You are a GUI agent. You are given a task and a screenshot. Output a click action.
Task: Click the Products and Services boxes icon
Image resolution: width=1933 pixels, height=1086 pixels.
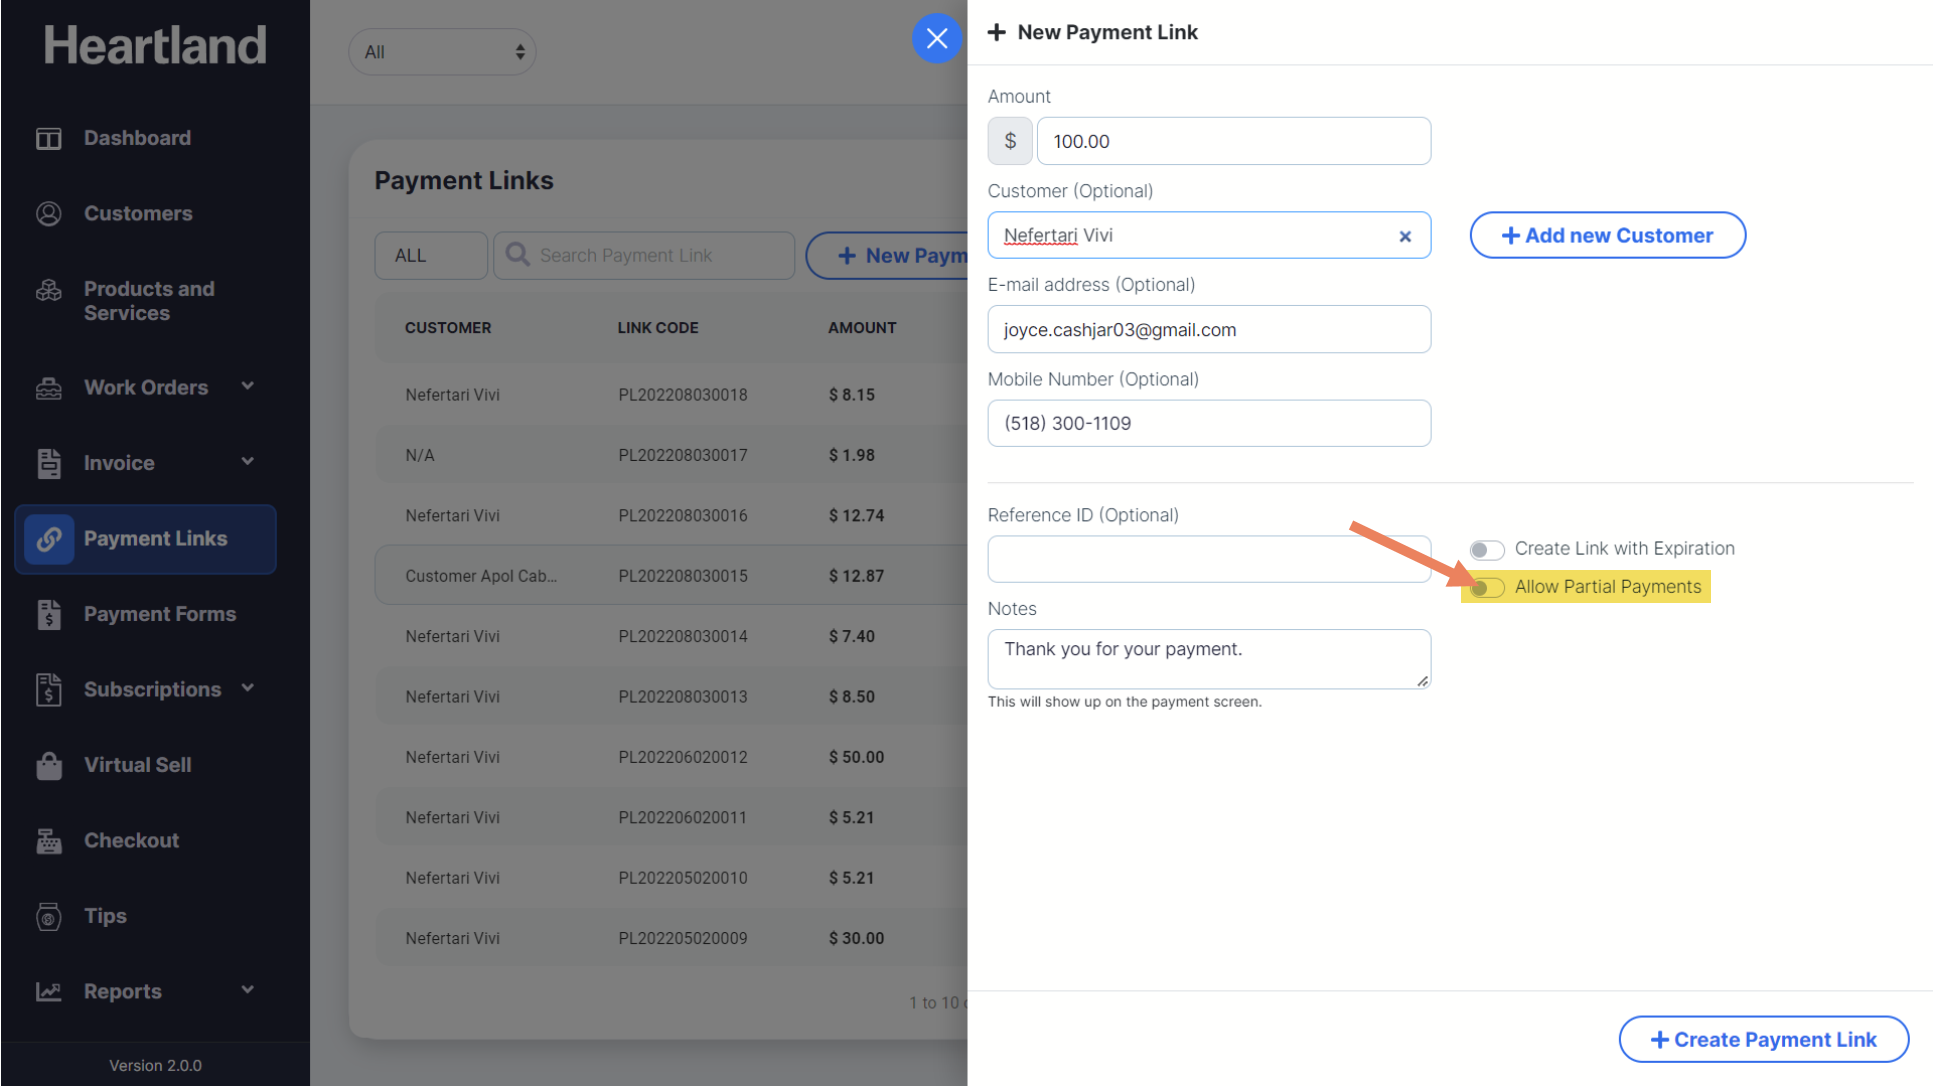pyautogui.click(x=48, y=290)
